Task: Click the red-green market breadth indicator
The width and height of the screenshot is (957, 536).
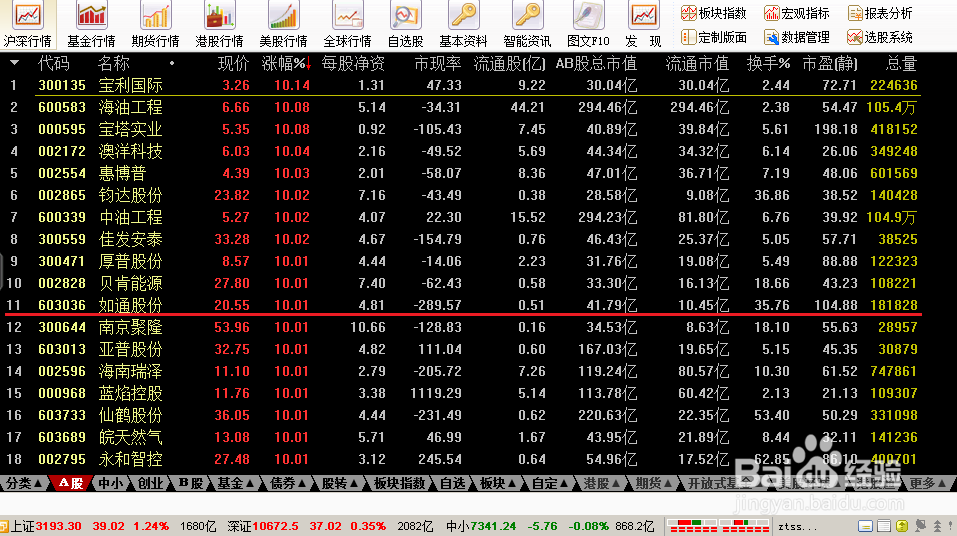Action: point(718,526)
